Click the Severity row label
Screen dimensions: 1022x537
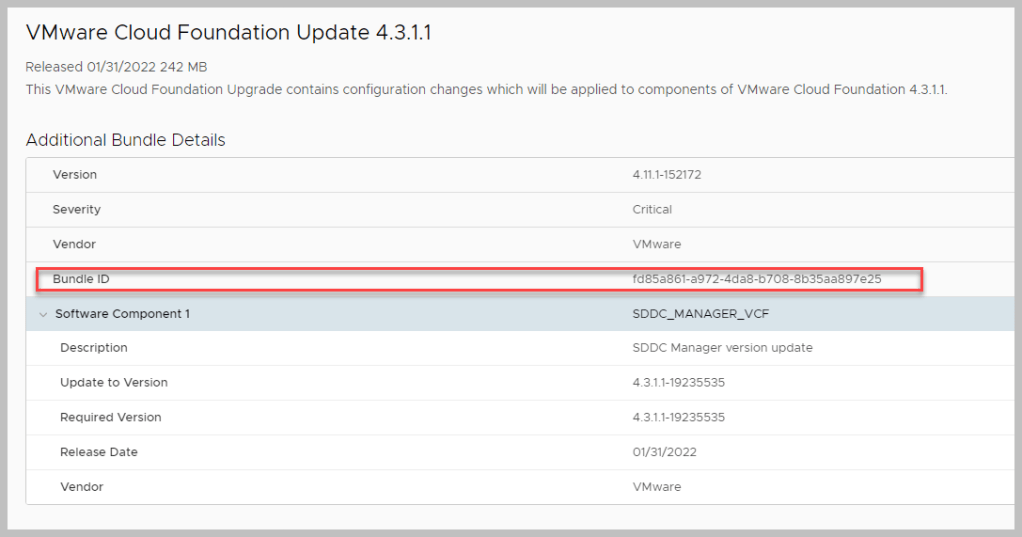(x=77, y=210)
